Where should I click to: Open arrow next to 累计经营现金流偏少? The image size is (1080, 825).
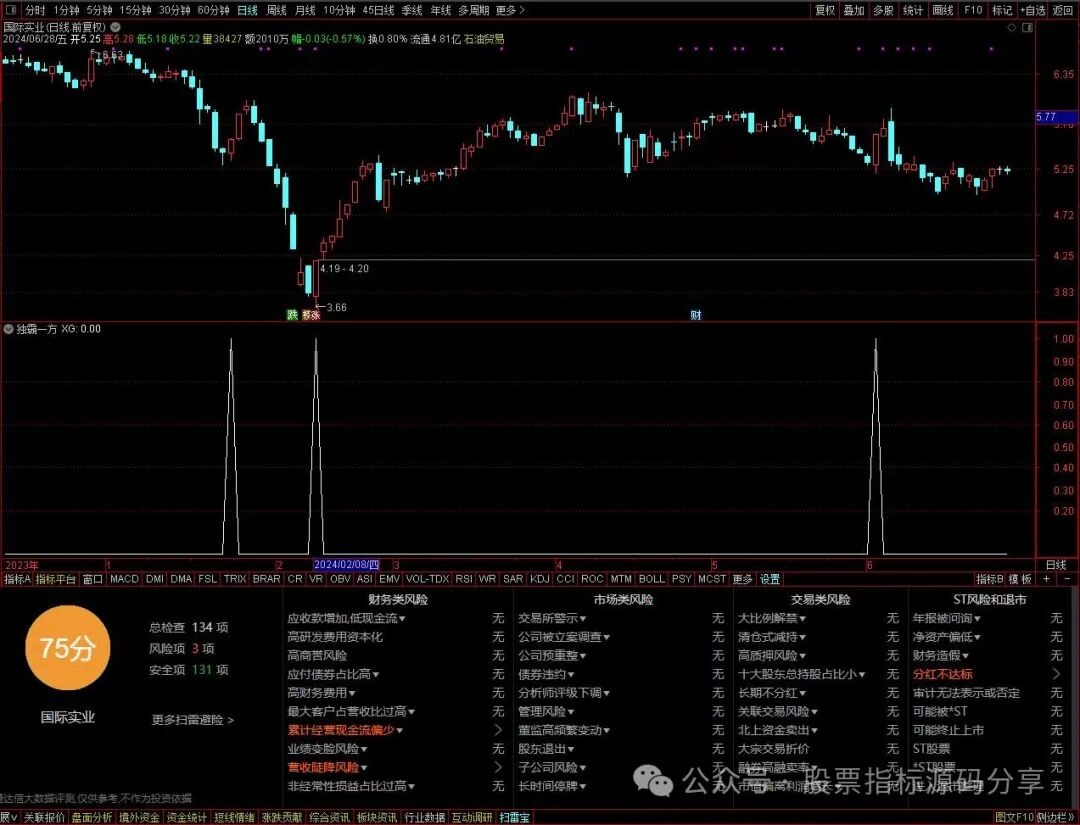point(498,730)
